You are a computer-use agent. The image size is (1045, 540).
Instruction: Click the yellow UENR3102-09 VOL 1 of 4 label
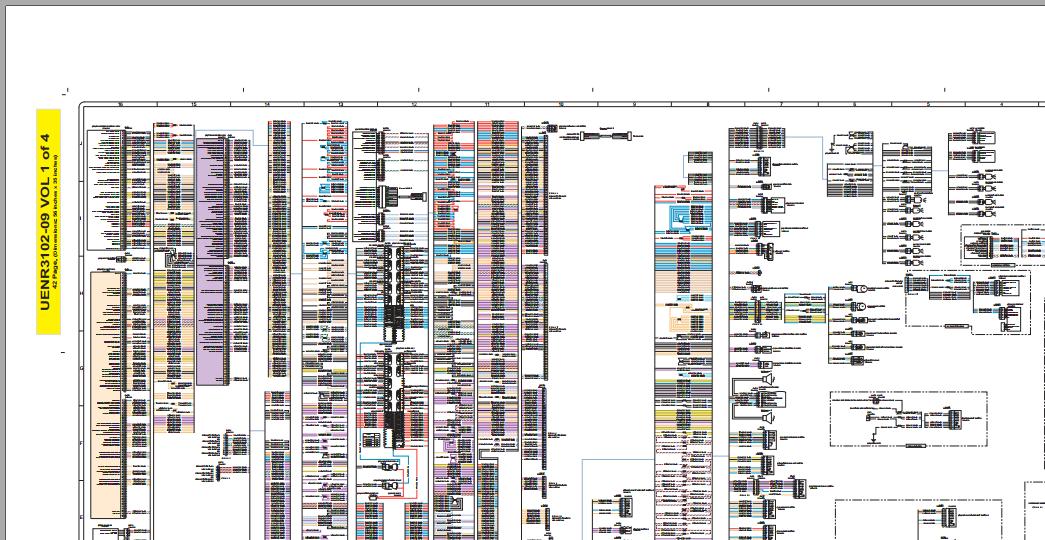point(48,221)
